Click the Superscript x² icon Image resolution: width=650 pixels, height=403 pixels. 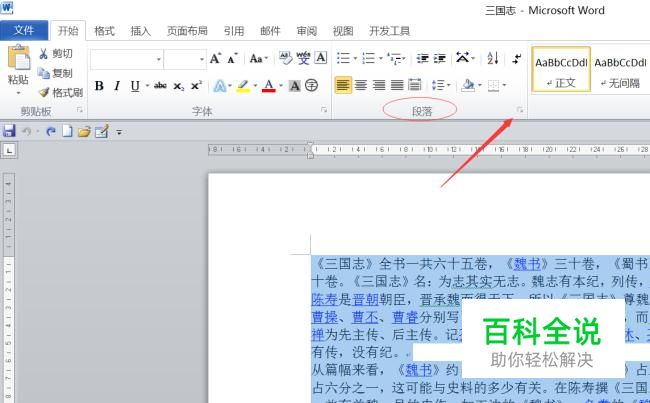[x=196, y=86]
